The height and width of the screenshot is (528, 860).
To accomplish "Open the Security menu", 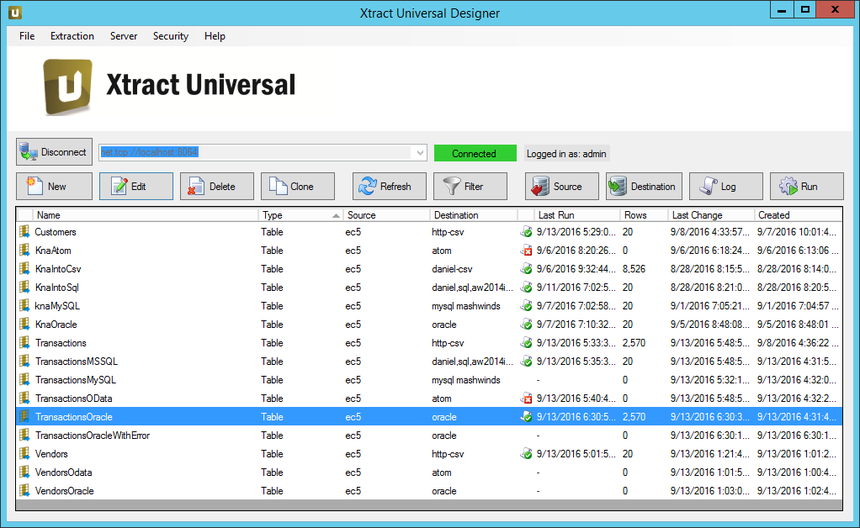I will tap(171, 36).
